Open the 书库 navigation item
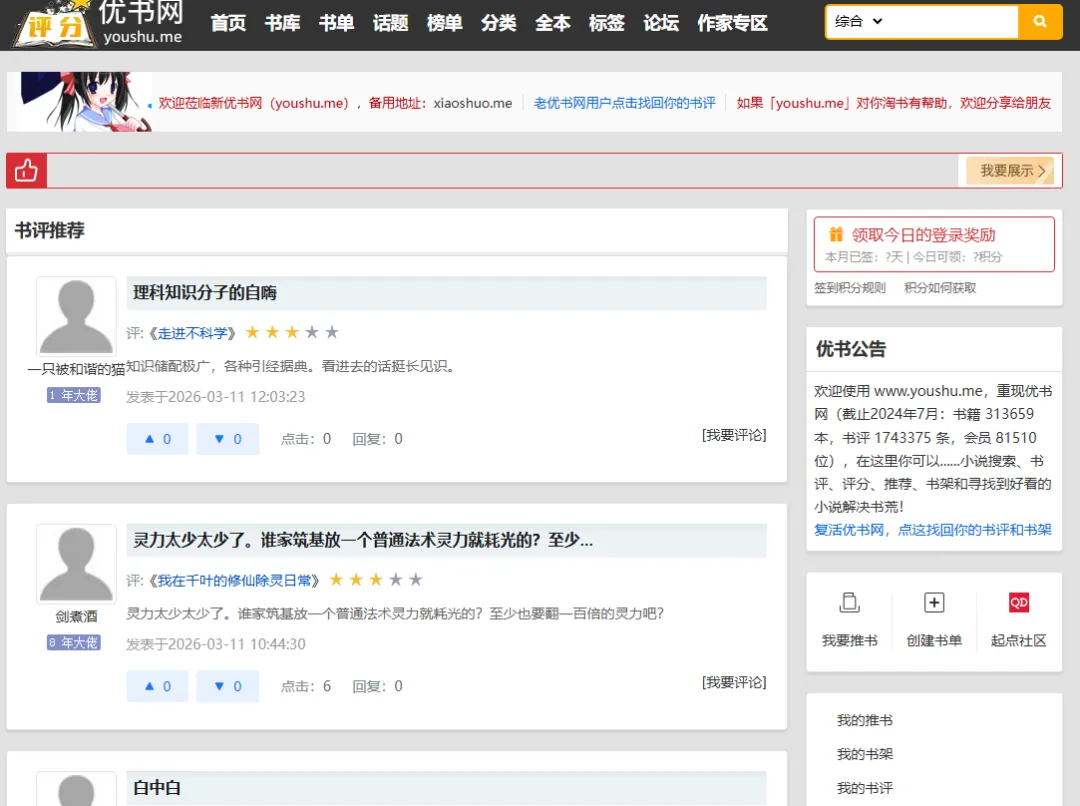This screenshot has height=806, width=1080. click(282, 23)
